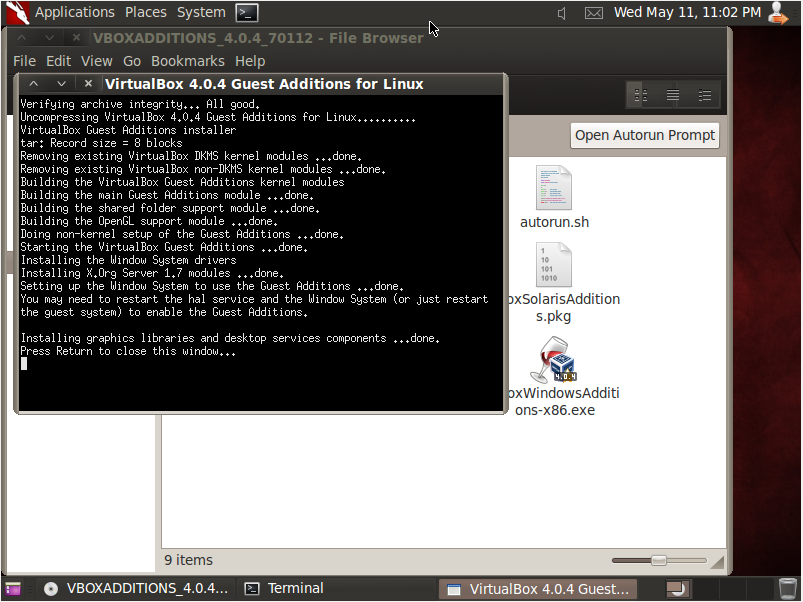Image resolution: width=803 pixels, height=602 pixels.
Task: Click down-arrow button on Guest Additions titlebar
Action: click(x=61, y=83)
